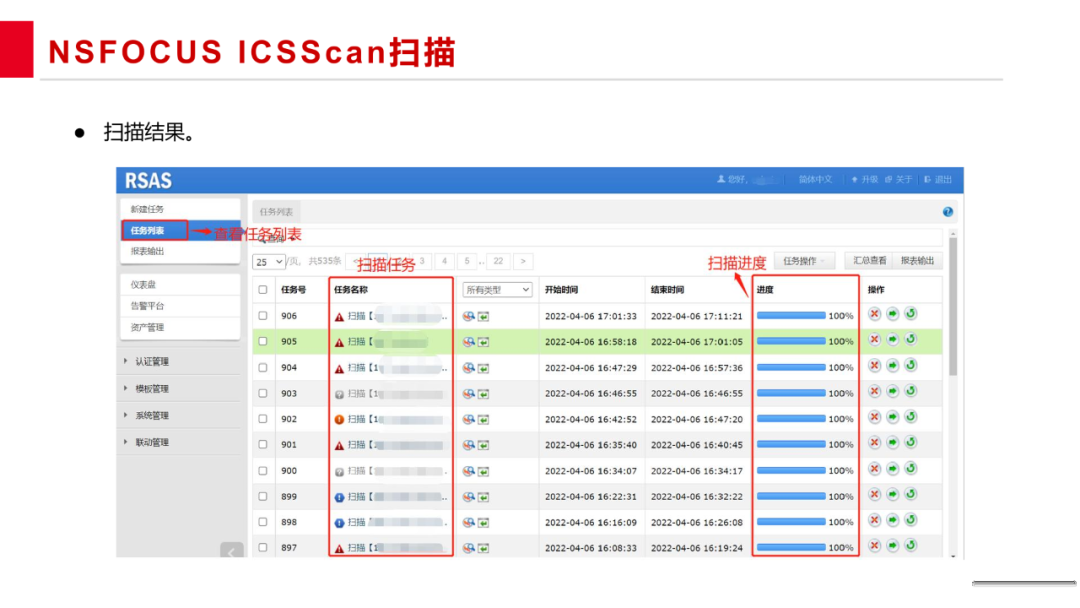Click green return arrow icon in row 899

click(484, 497)
